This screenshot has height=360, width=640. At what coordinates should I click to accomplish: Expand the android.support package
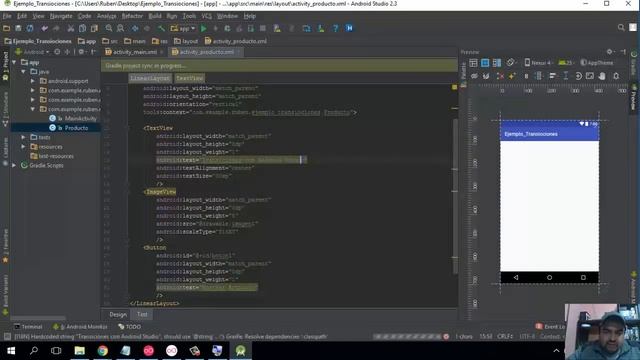[x=33, y=81]
